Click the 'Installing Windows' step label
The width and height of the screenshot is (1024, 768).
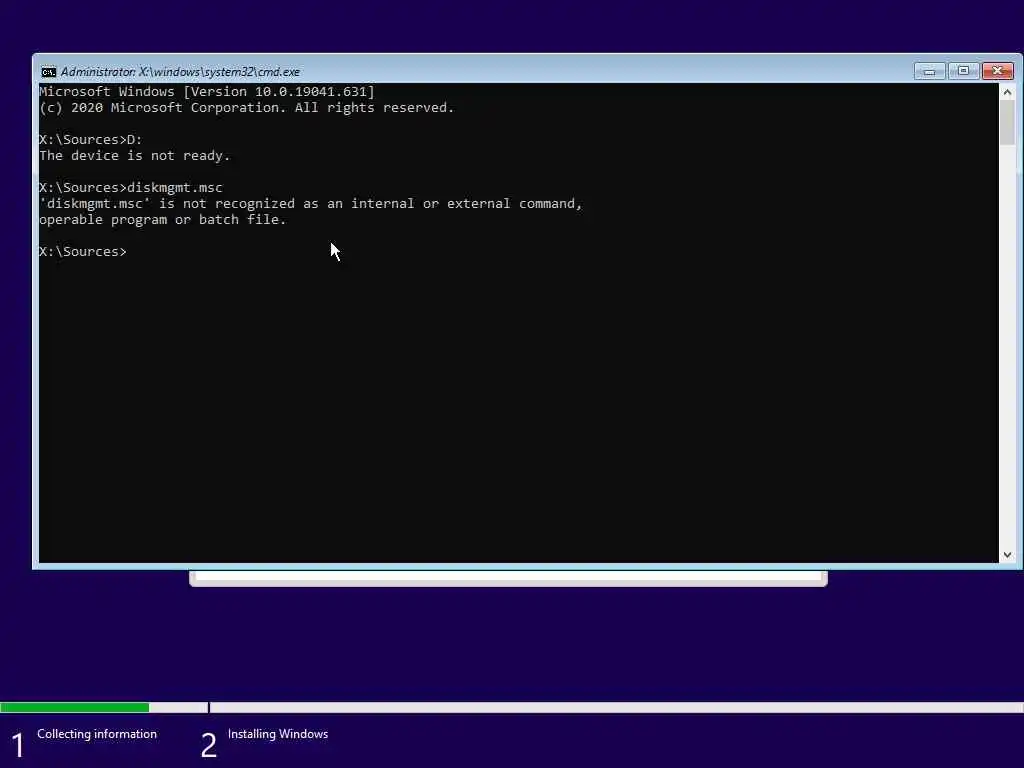click(x=278, y=734)
